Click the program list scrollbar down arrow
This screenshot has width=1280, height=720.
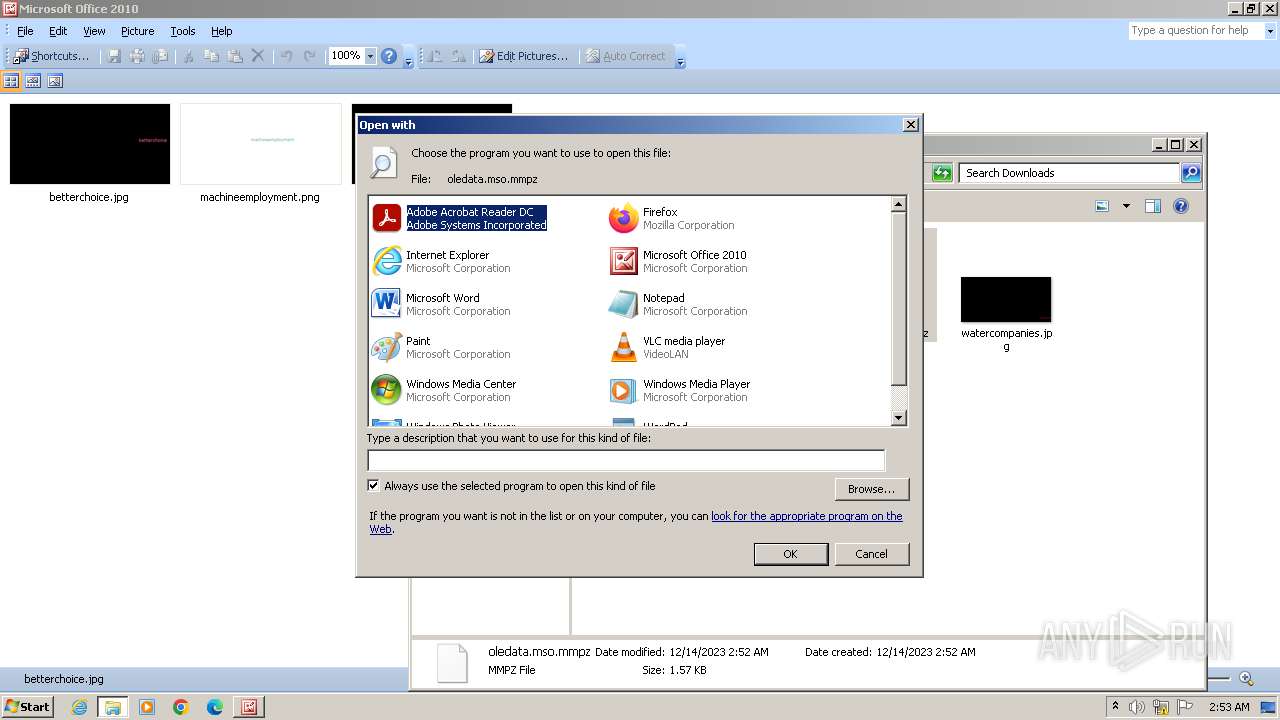898,418
